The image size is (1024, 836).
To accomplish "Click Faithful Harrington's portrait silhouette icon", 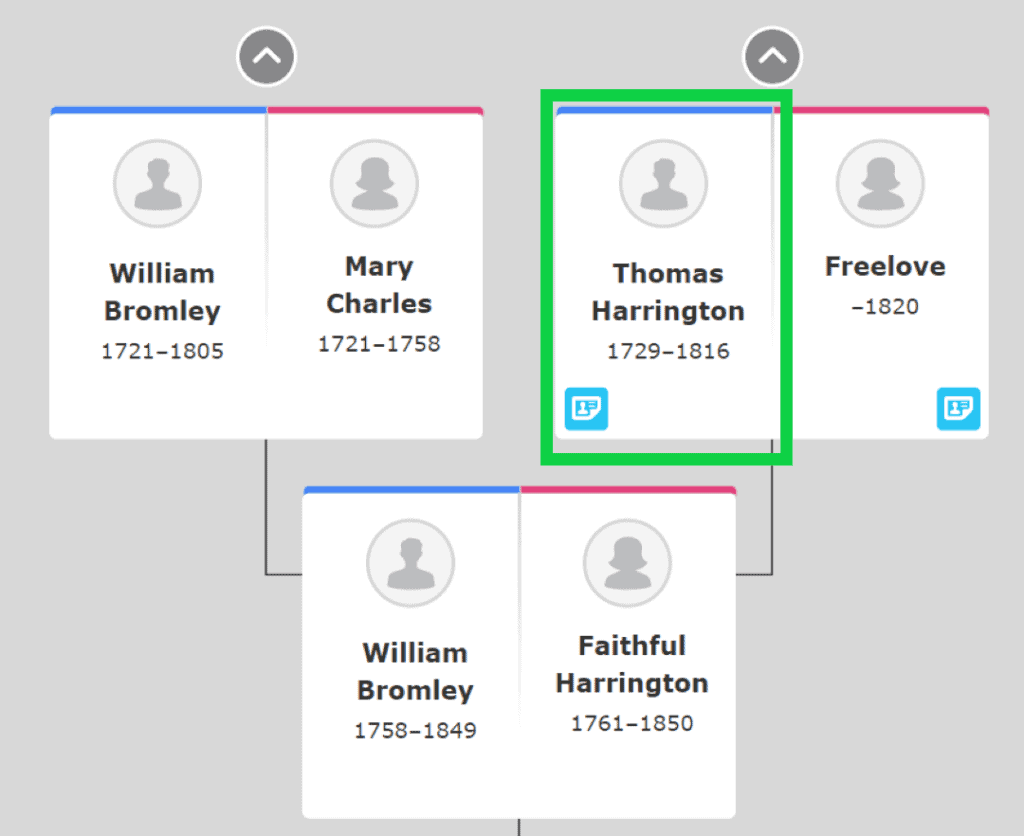I will (627, 563).
